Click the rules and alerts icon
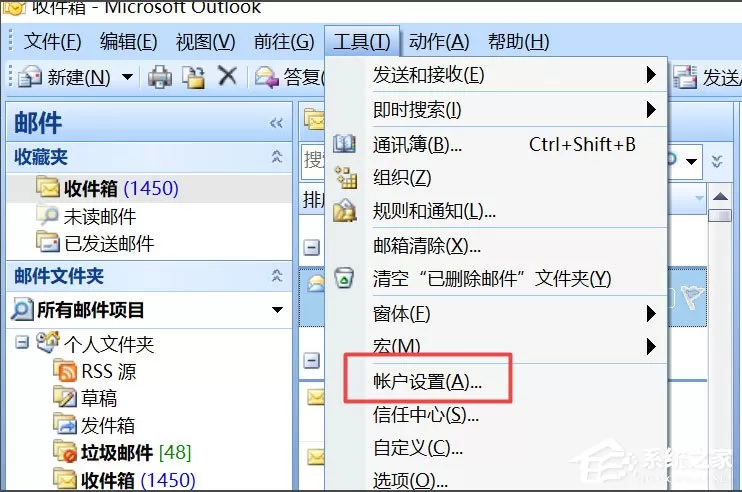The height and width of the screenshot is (492, 742). point(344,211)
